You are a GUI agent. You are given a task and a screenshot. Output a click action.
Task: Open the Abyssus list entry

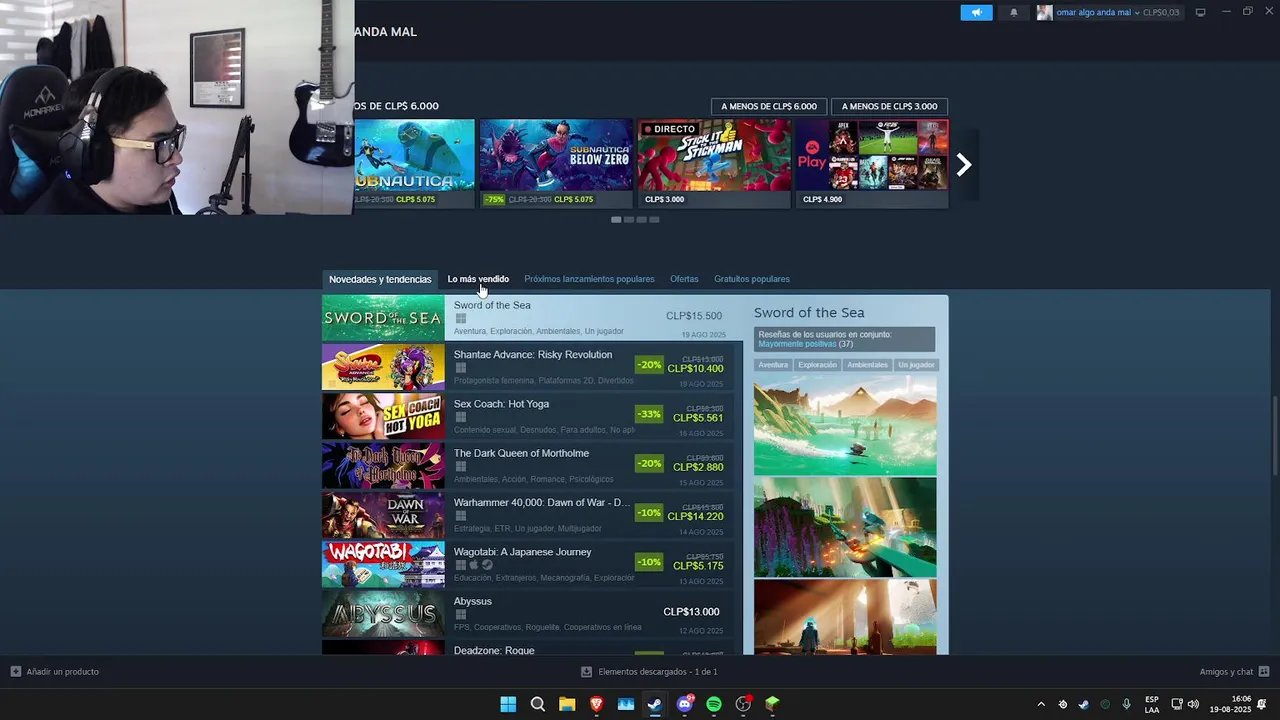tap(527, 614)
